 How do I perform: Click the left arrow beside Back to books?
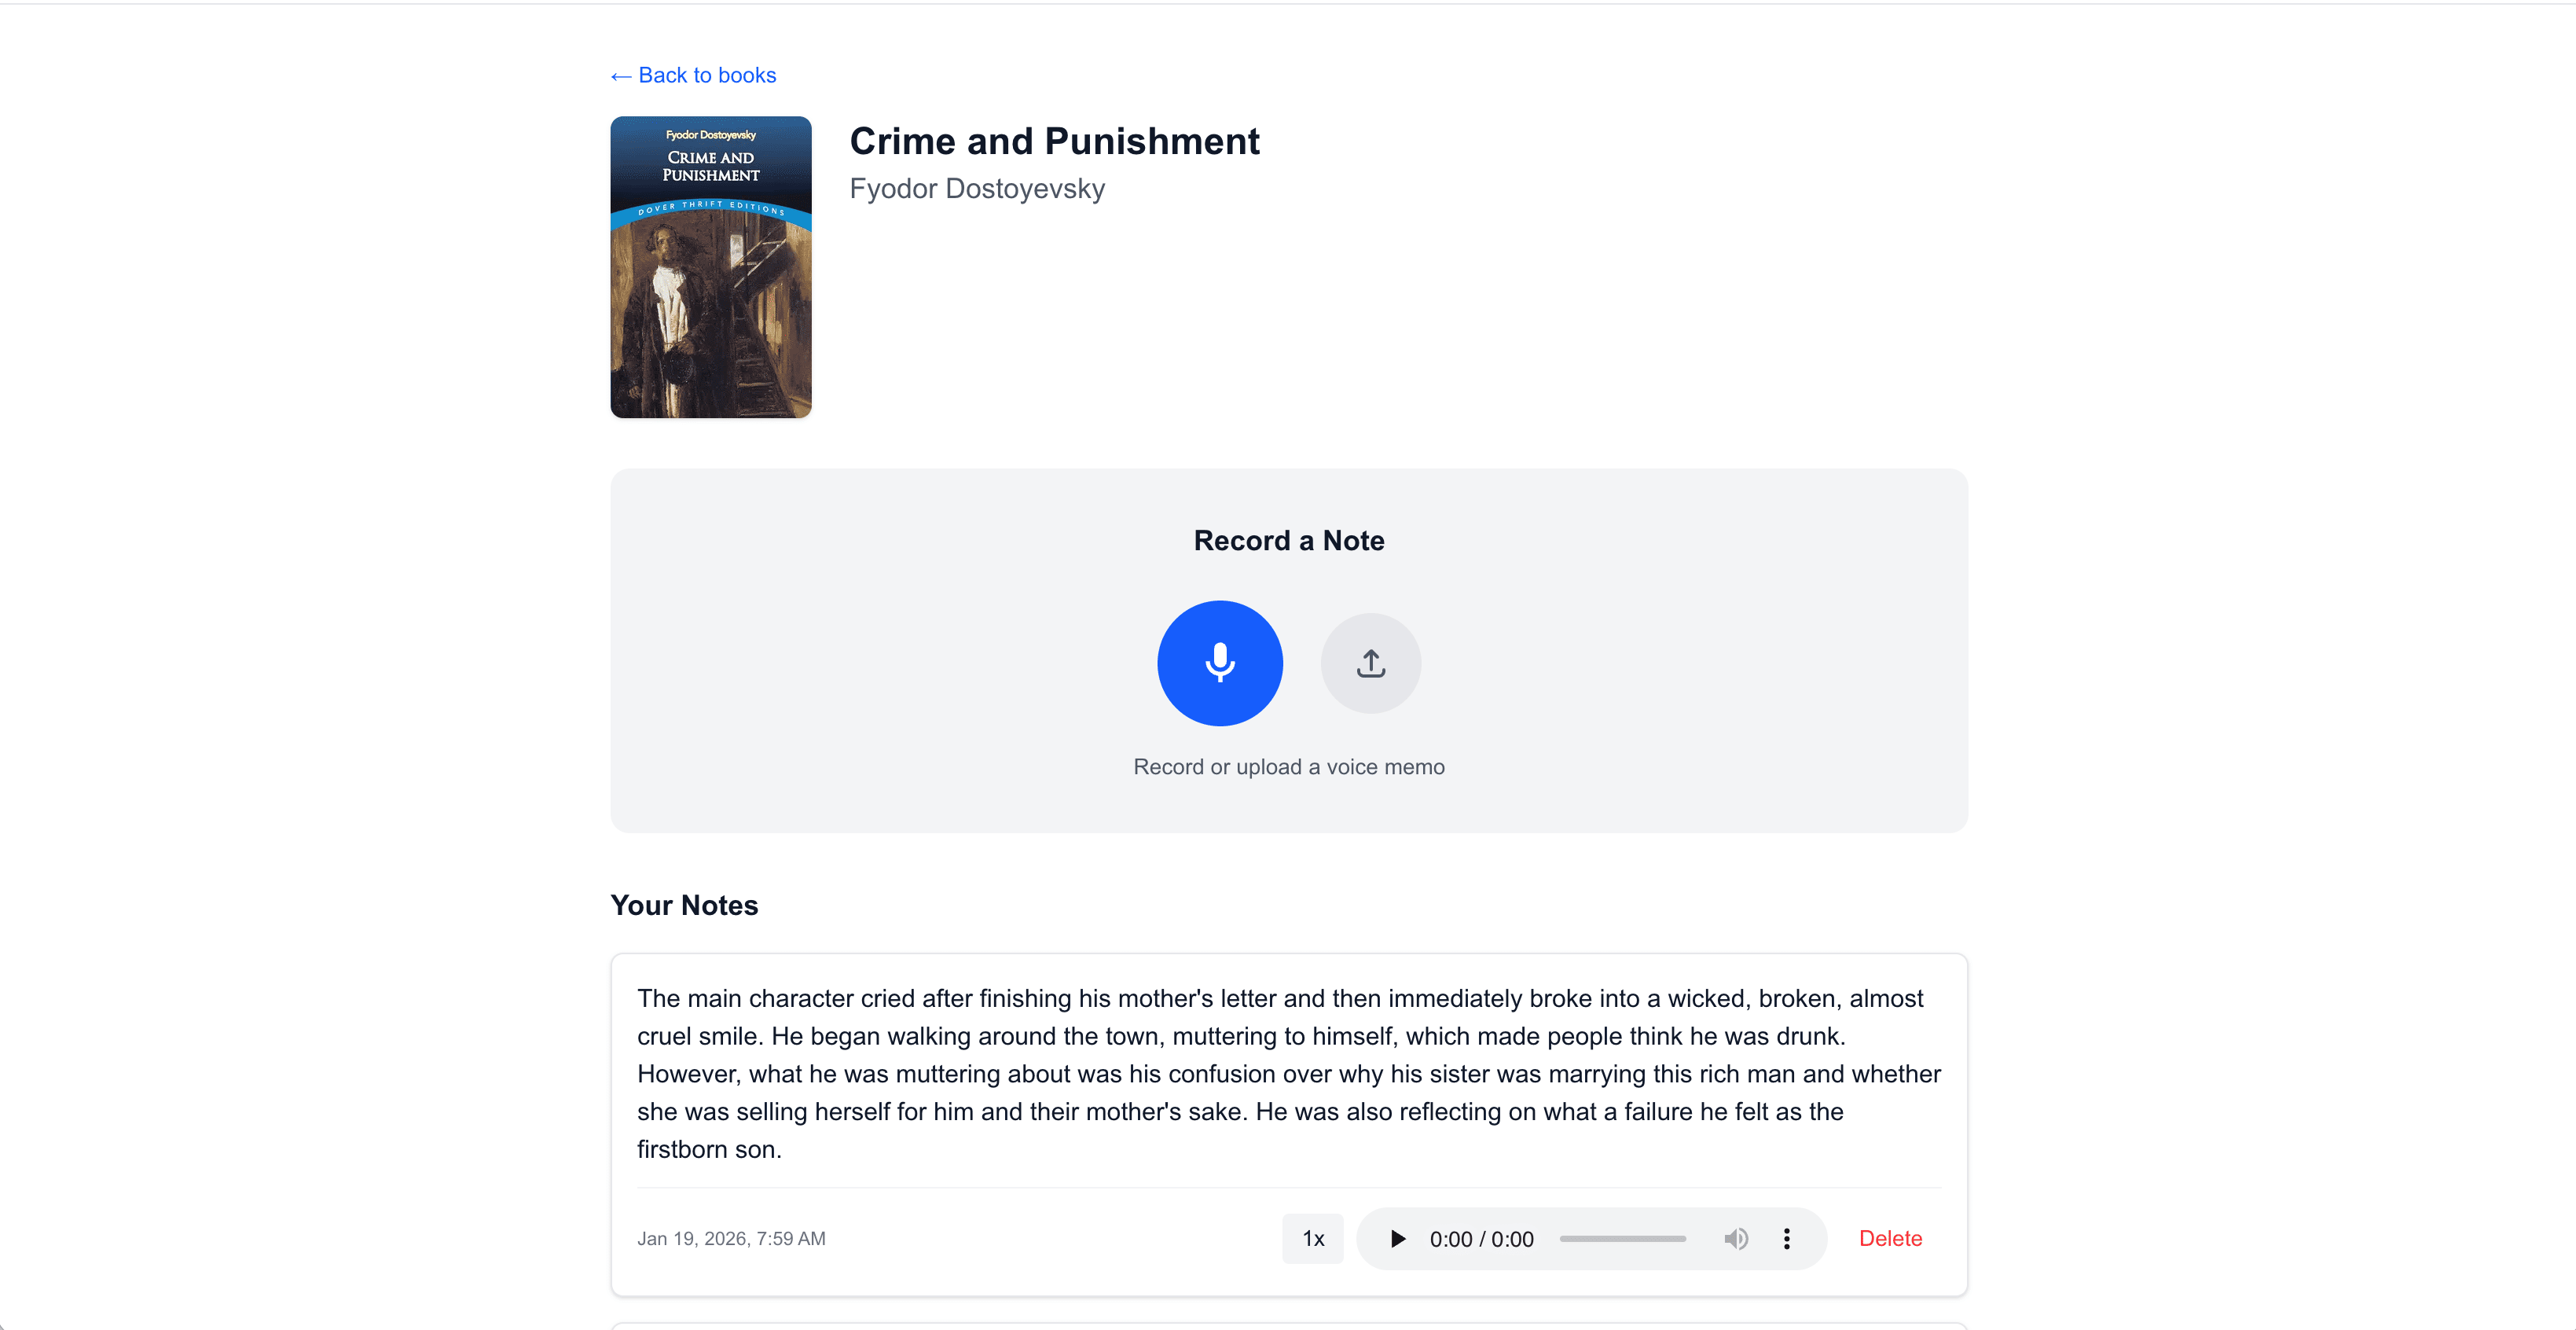coord(621,76)
